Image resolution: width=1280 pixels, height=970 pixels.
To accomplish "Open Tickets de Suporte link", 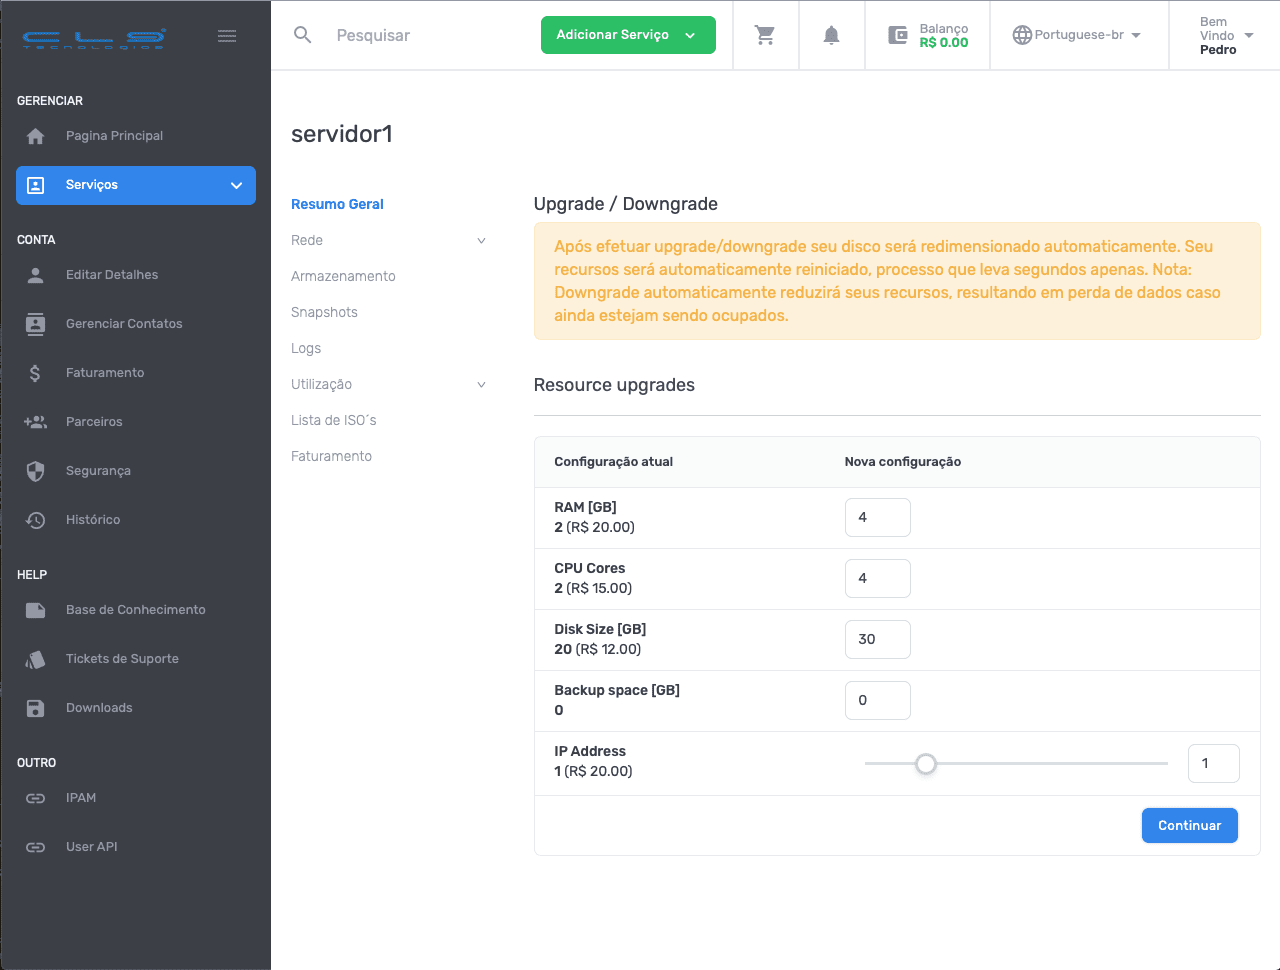I will tap(122, 659).
